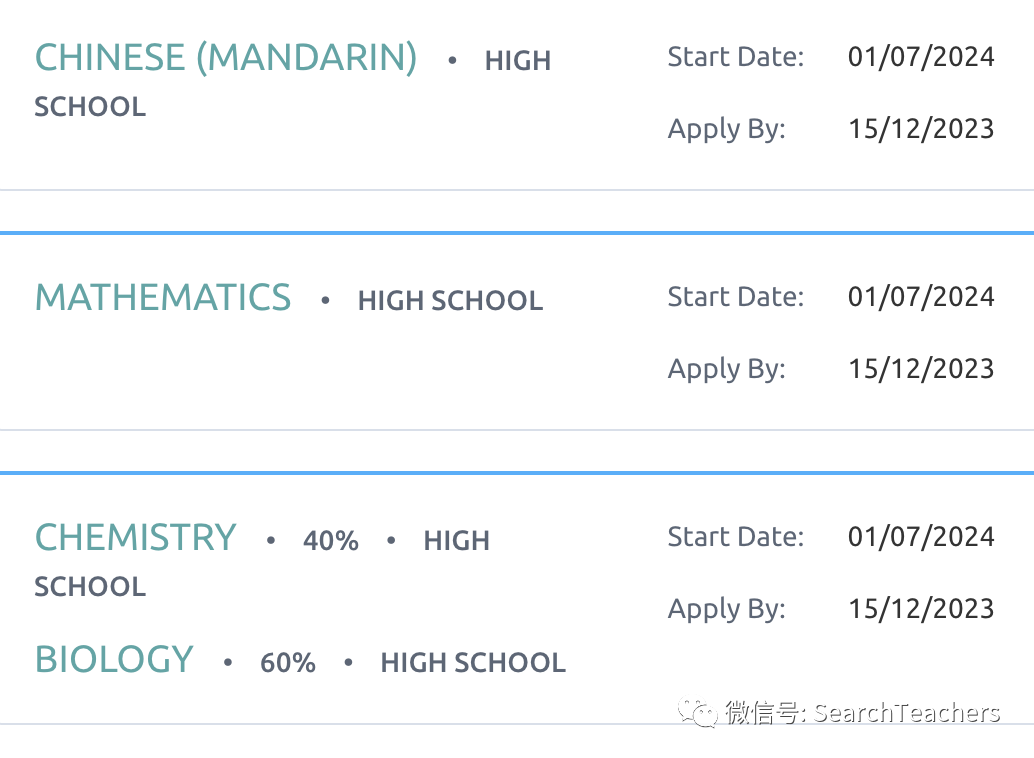Click the Chemistry listing Start Date value
Screen dimensions: 1034x758
pos(921,538)
